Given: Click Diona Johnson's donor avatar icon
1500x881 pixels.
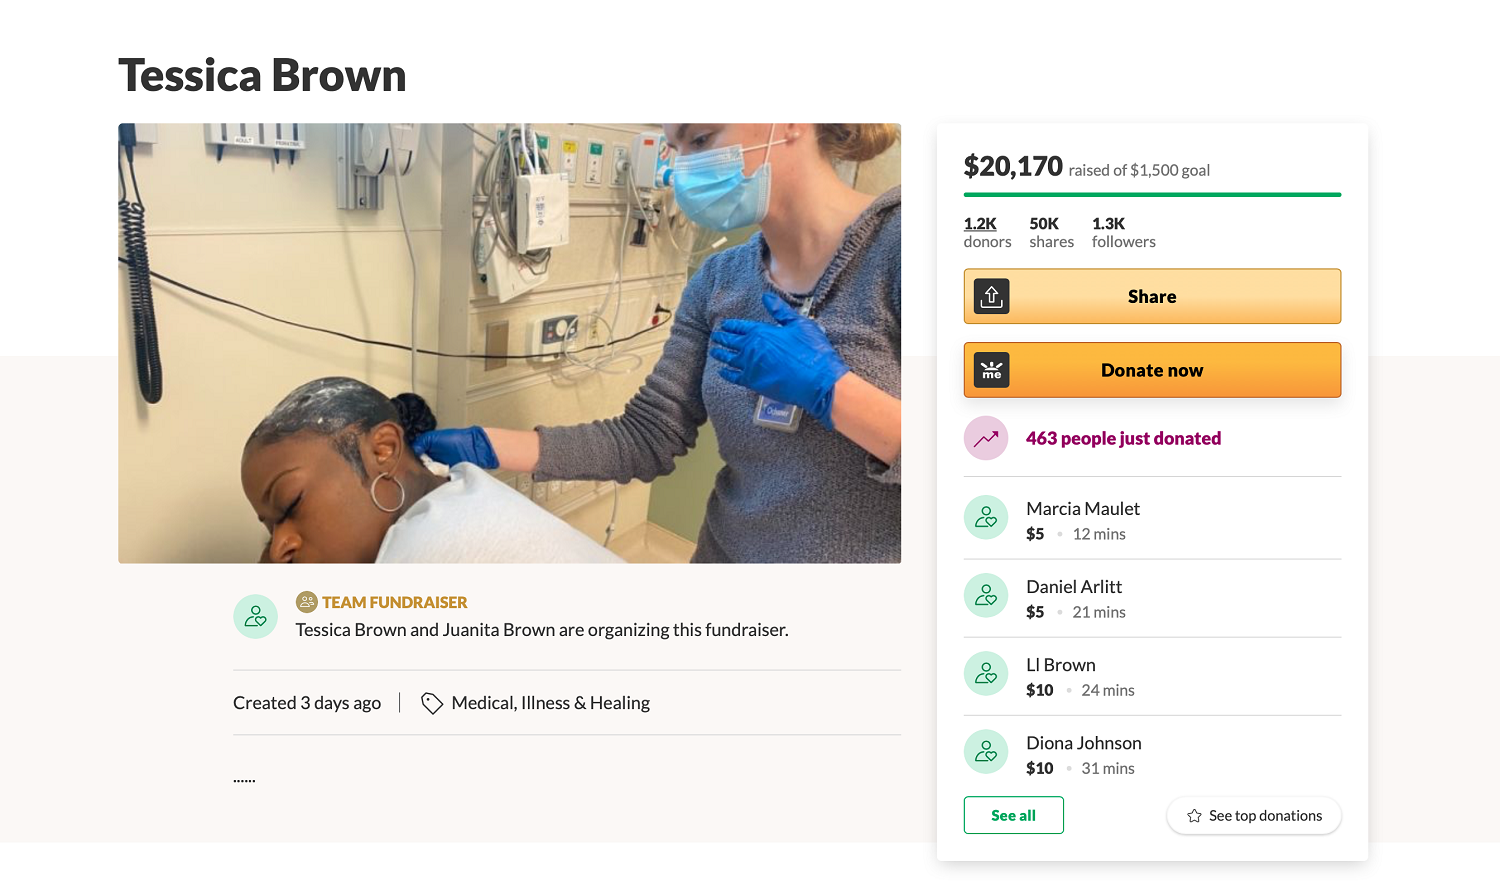Looking at the screenshot, I should (x=986, y=752).
